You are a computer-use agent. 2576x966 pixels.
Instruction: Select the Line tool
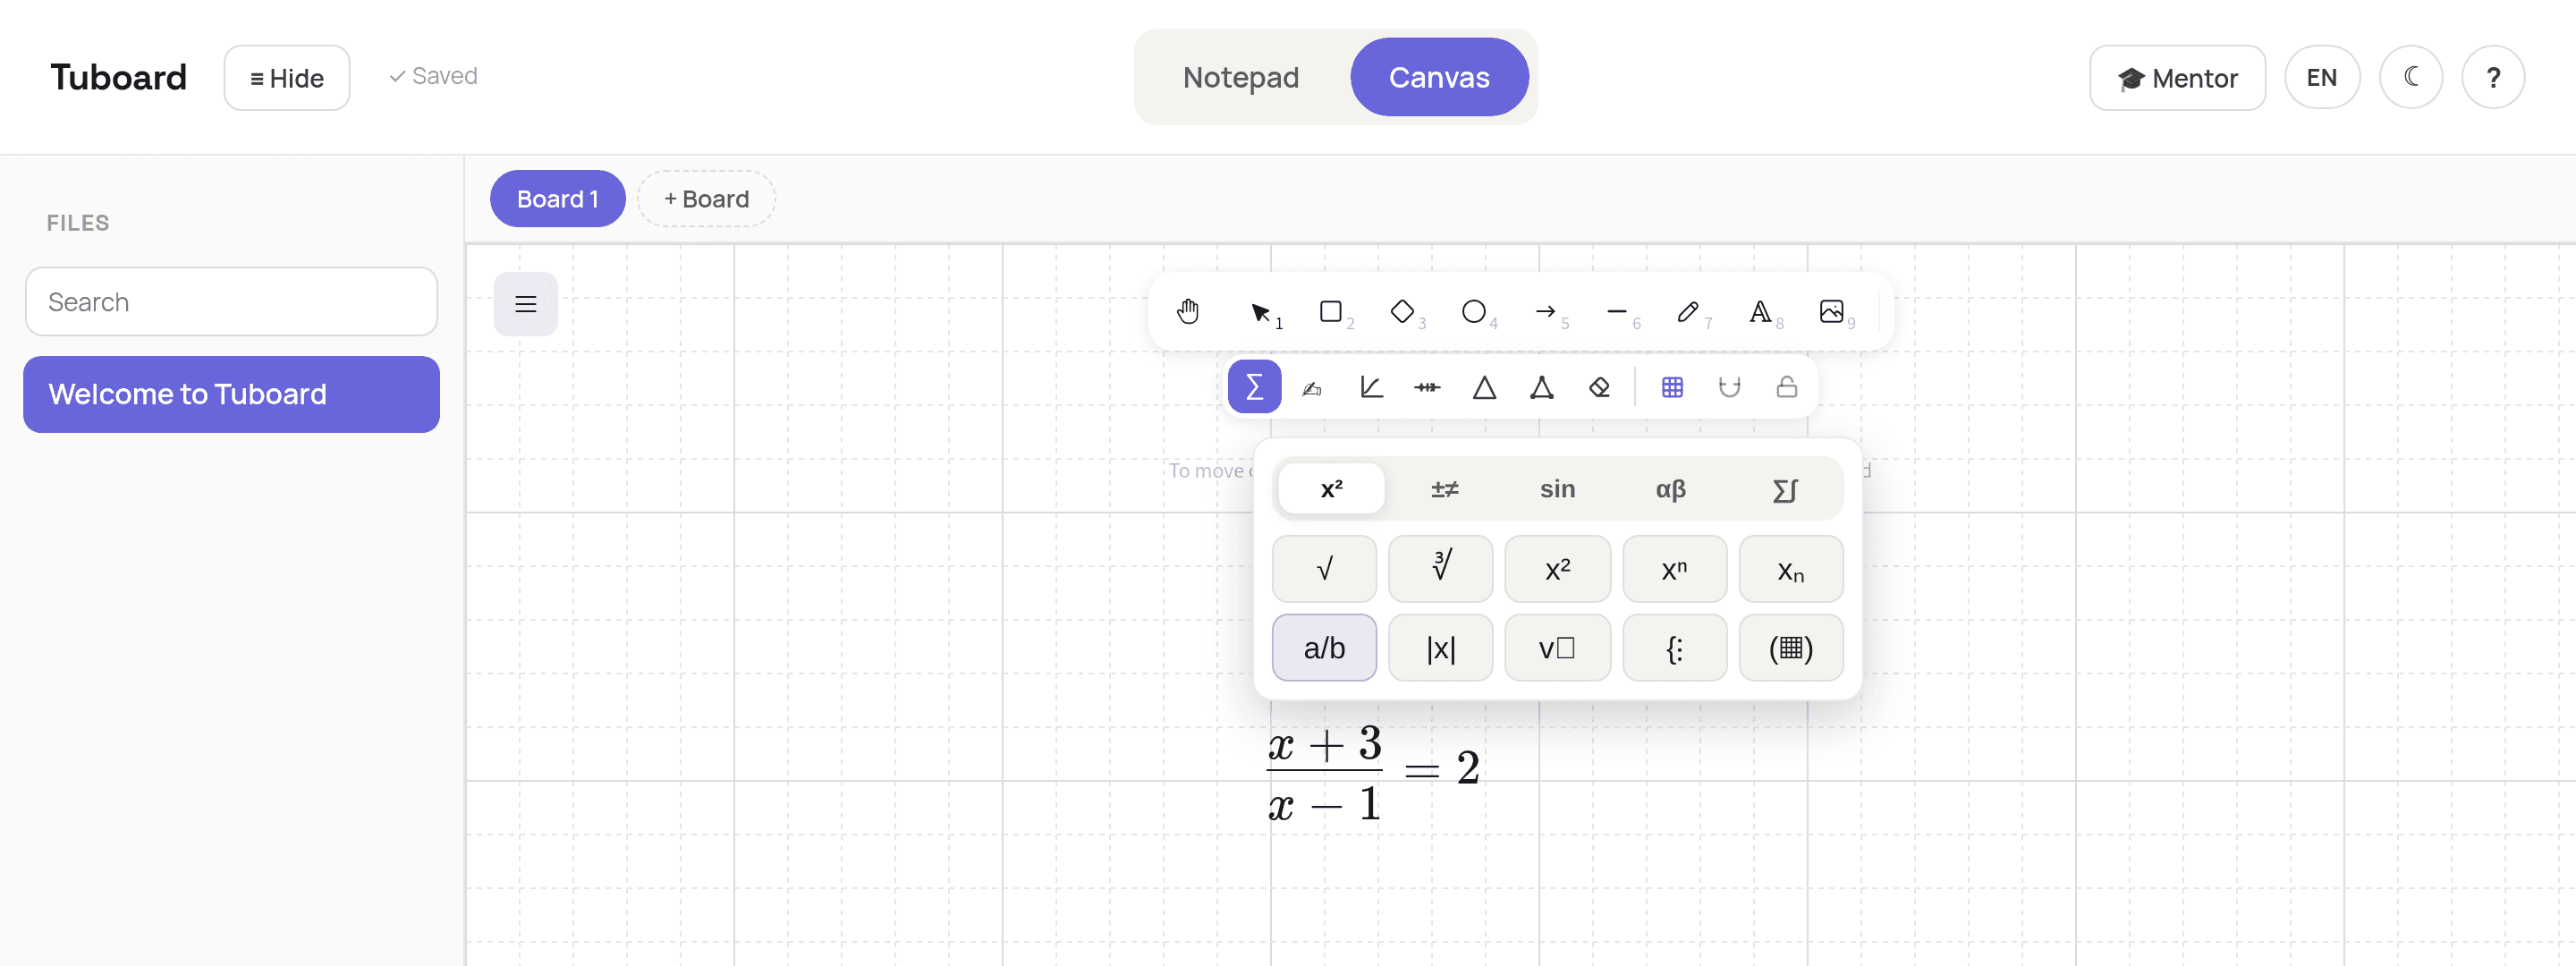click(1617, 312)
